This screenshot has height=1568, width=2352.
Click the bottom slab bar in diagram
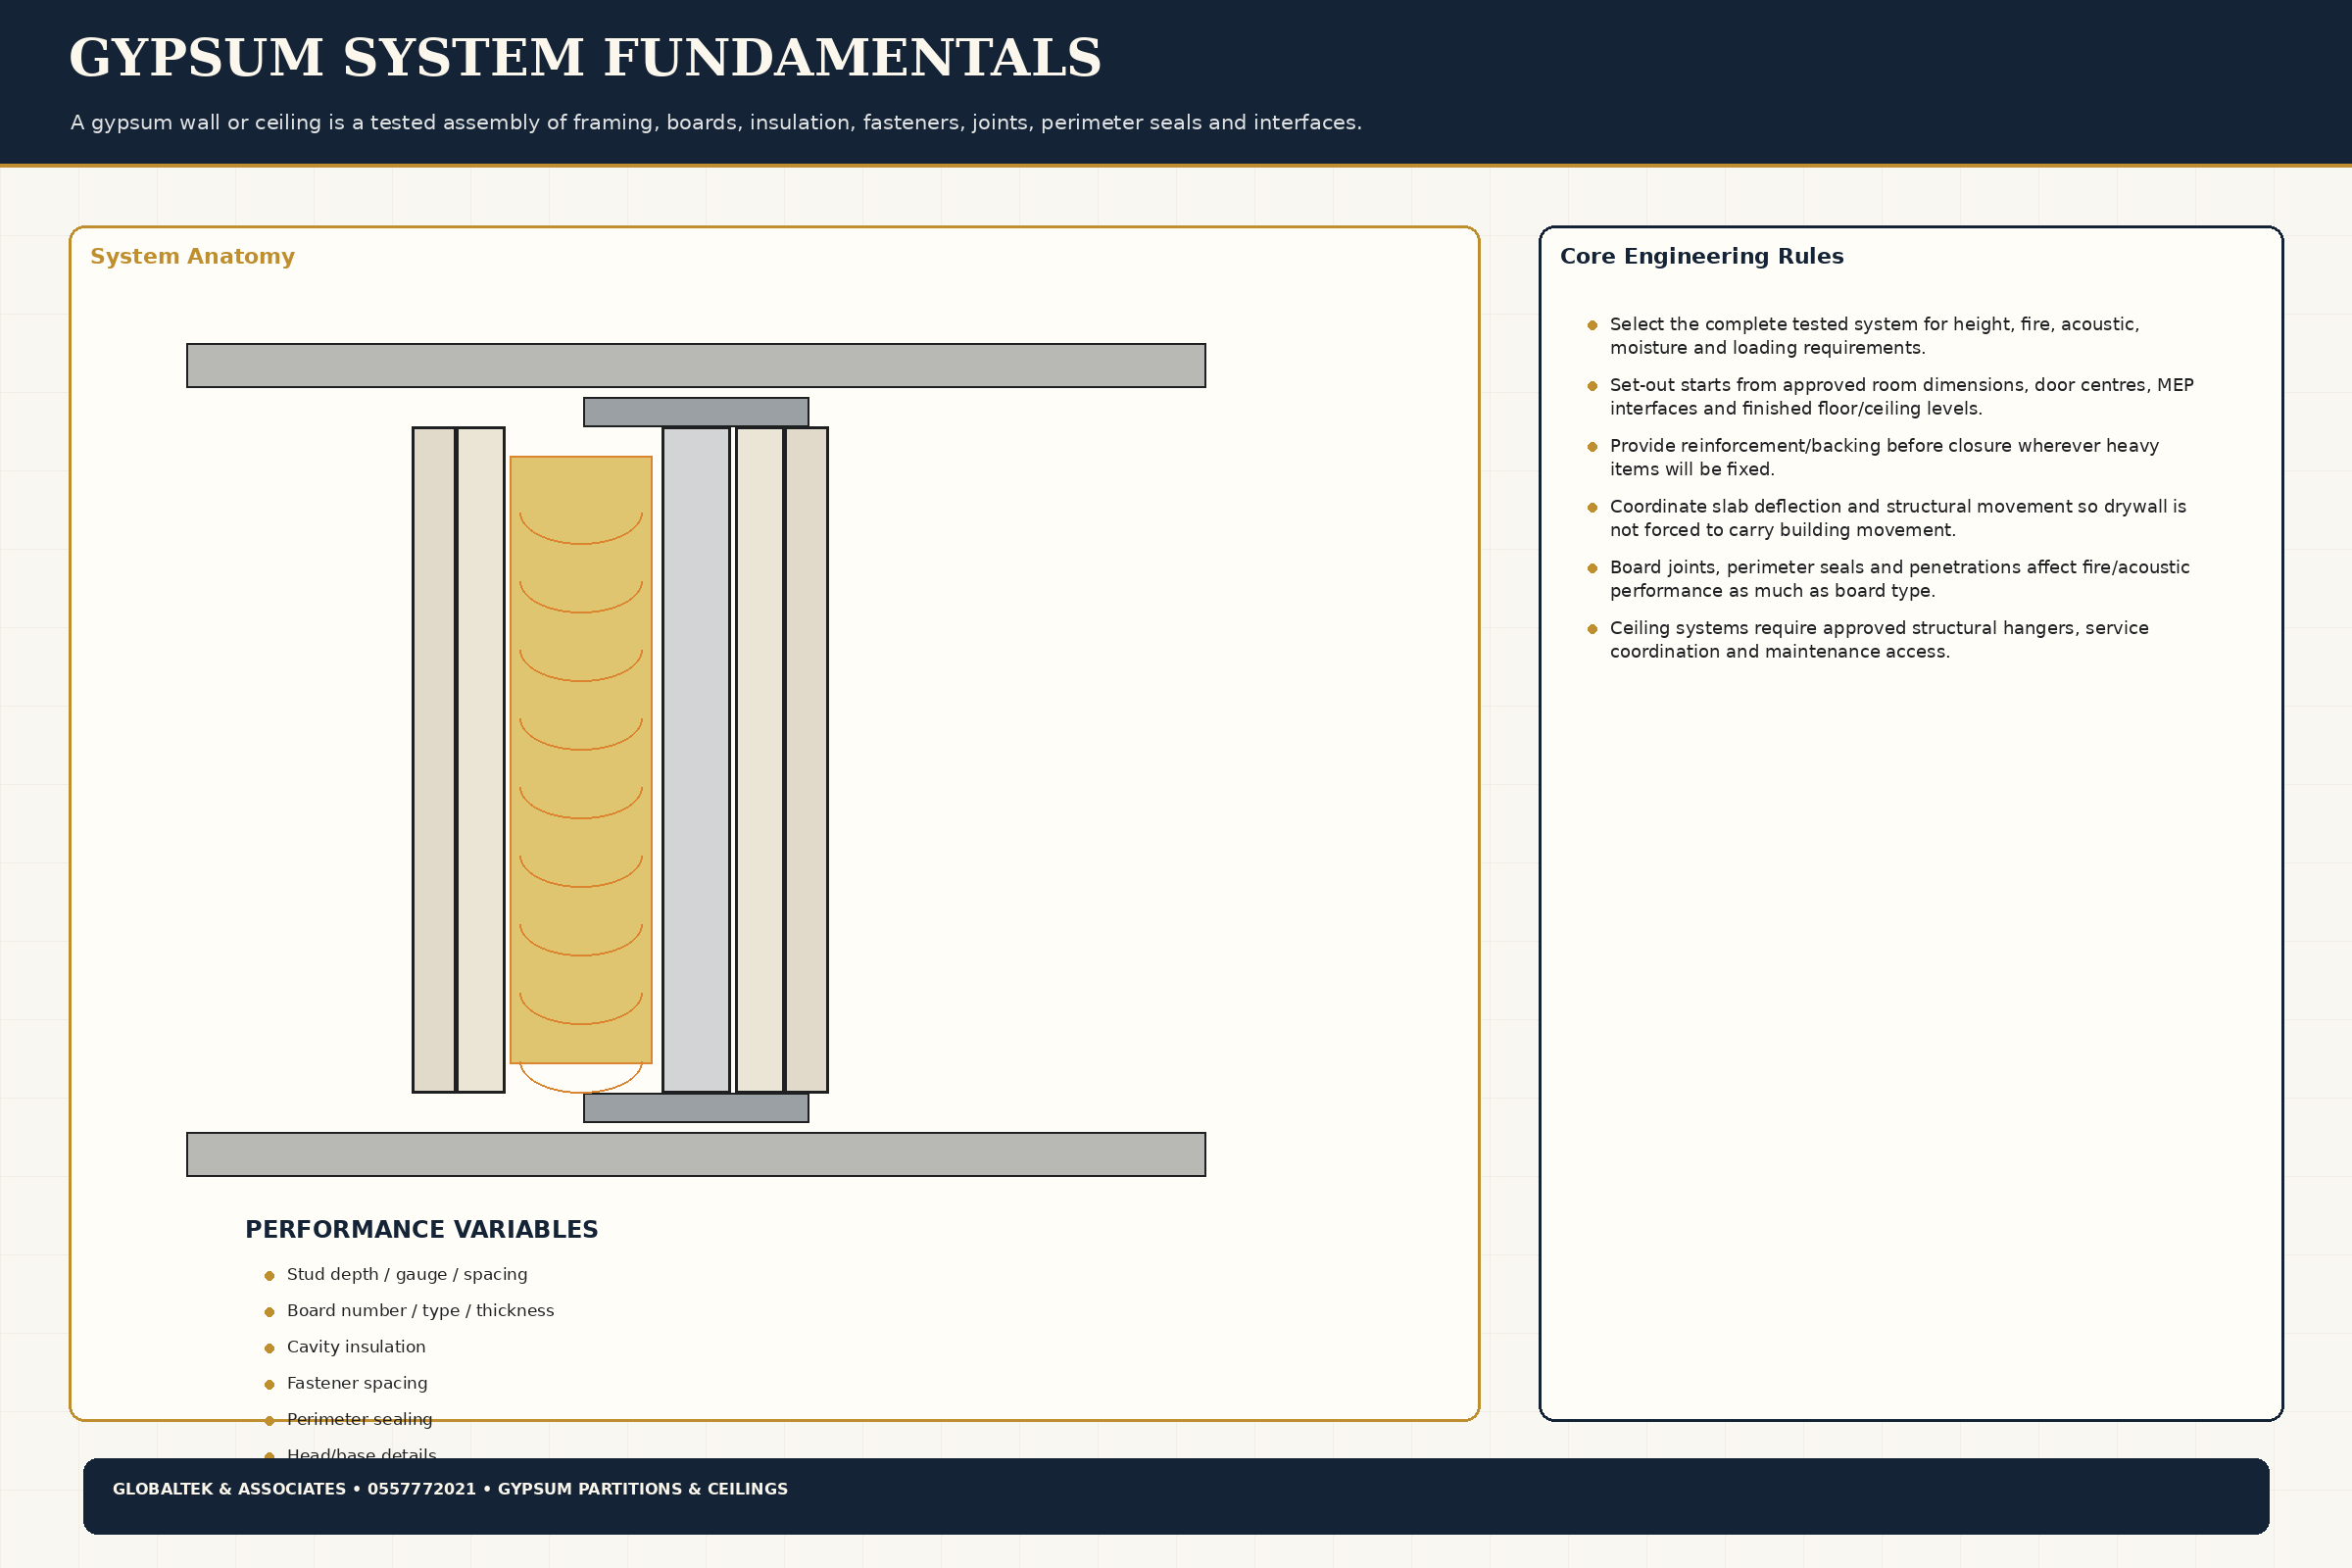click(x=696, y=1155)
